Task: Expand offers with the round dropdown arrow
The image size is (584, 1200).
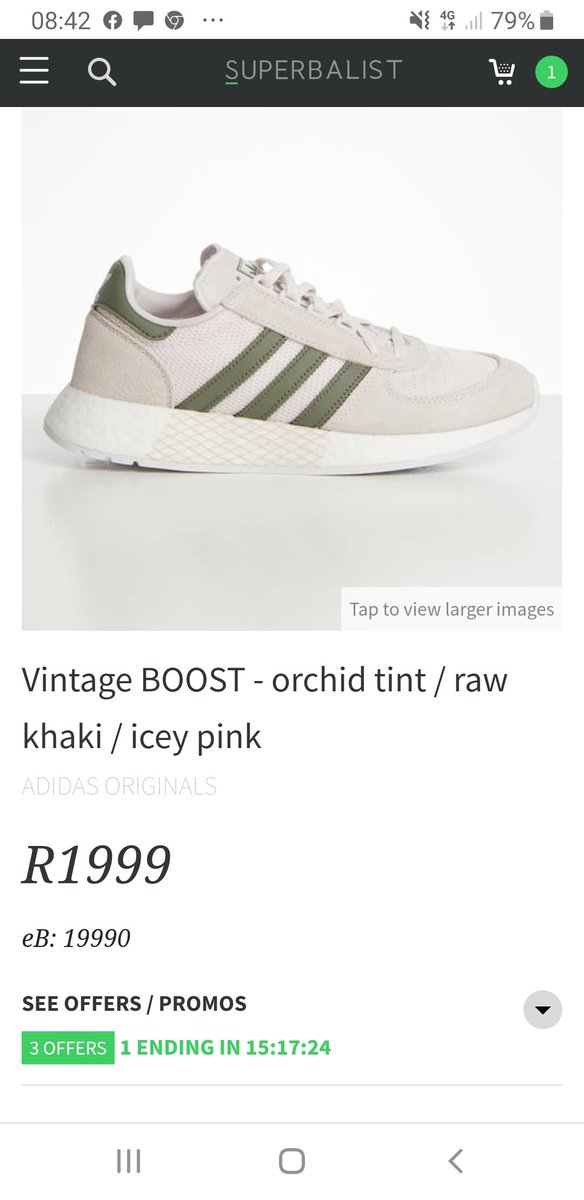Action: [x=542, y=1010]
